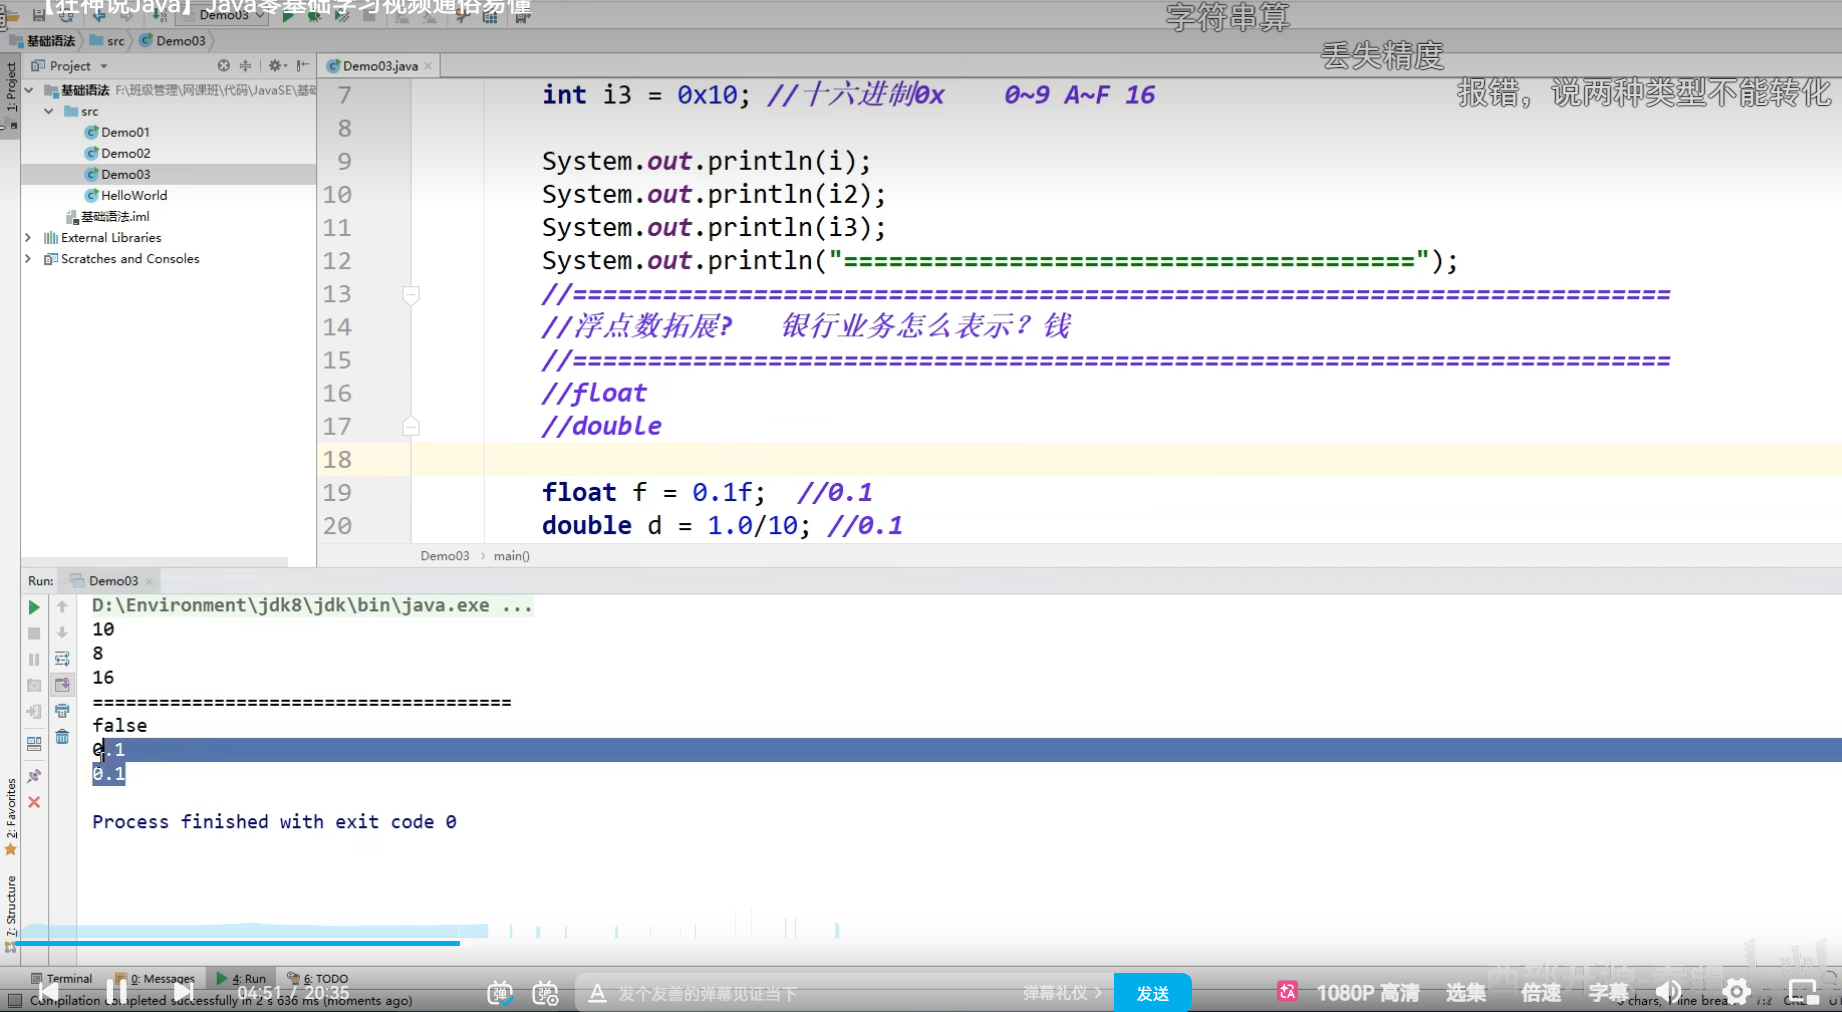Clear all console output with trash icon
The image size is (1842, 1012).
click(x=62, y=737)
